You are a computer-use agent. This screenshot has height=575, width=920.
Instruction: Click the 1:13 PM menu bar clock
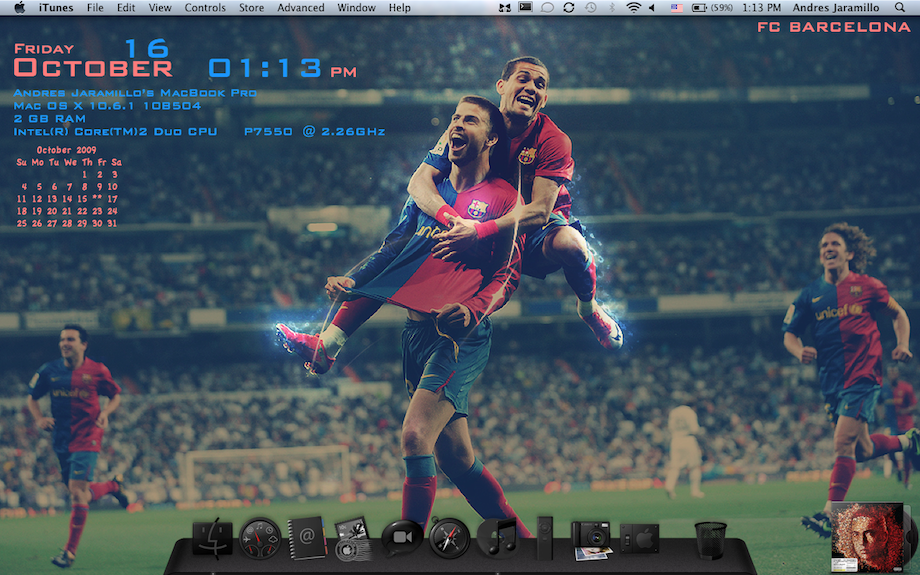762,8
